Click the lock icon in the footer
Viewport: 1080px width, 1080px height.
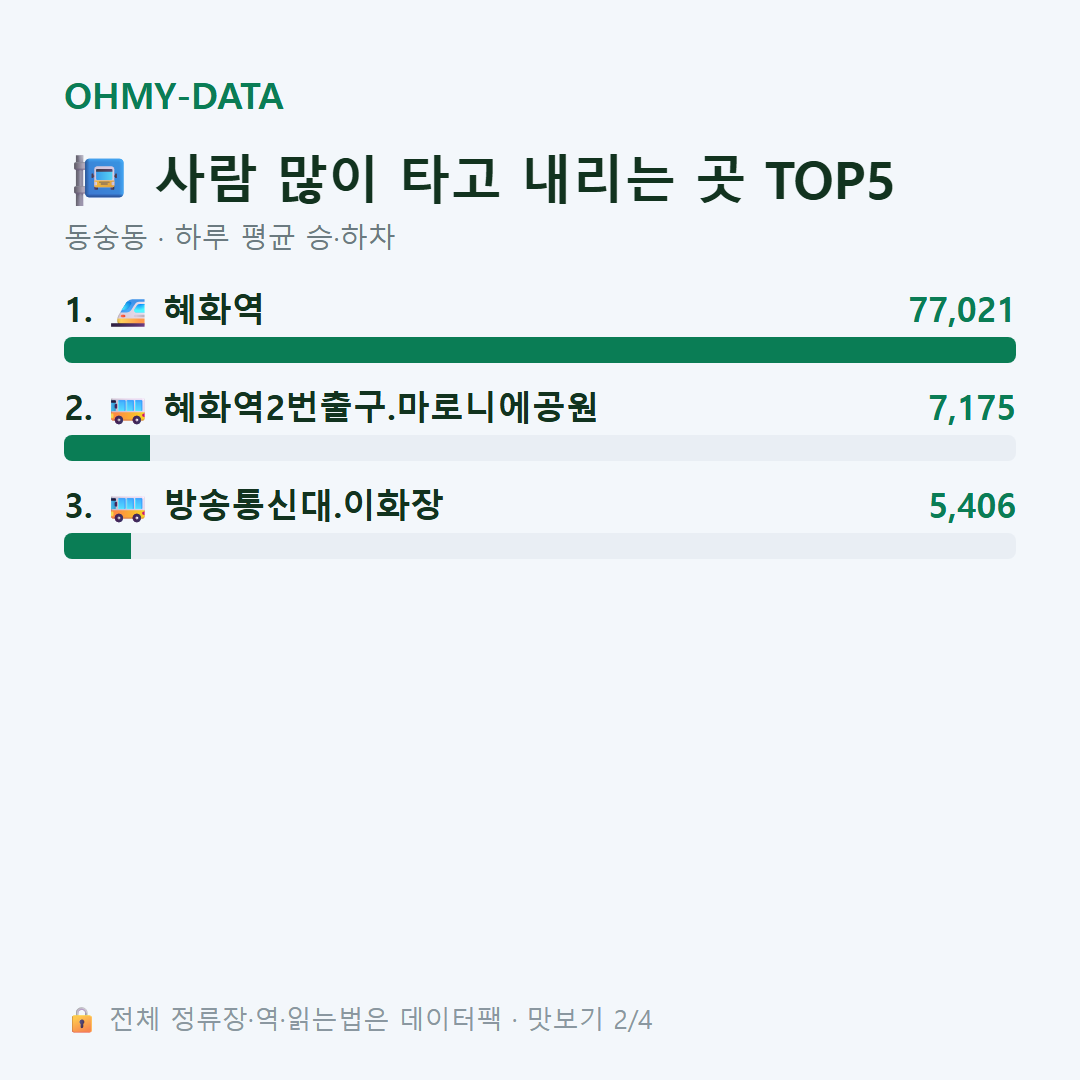click(81, 1019)
